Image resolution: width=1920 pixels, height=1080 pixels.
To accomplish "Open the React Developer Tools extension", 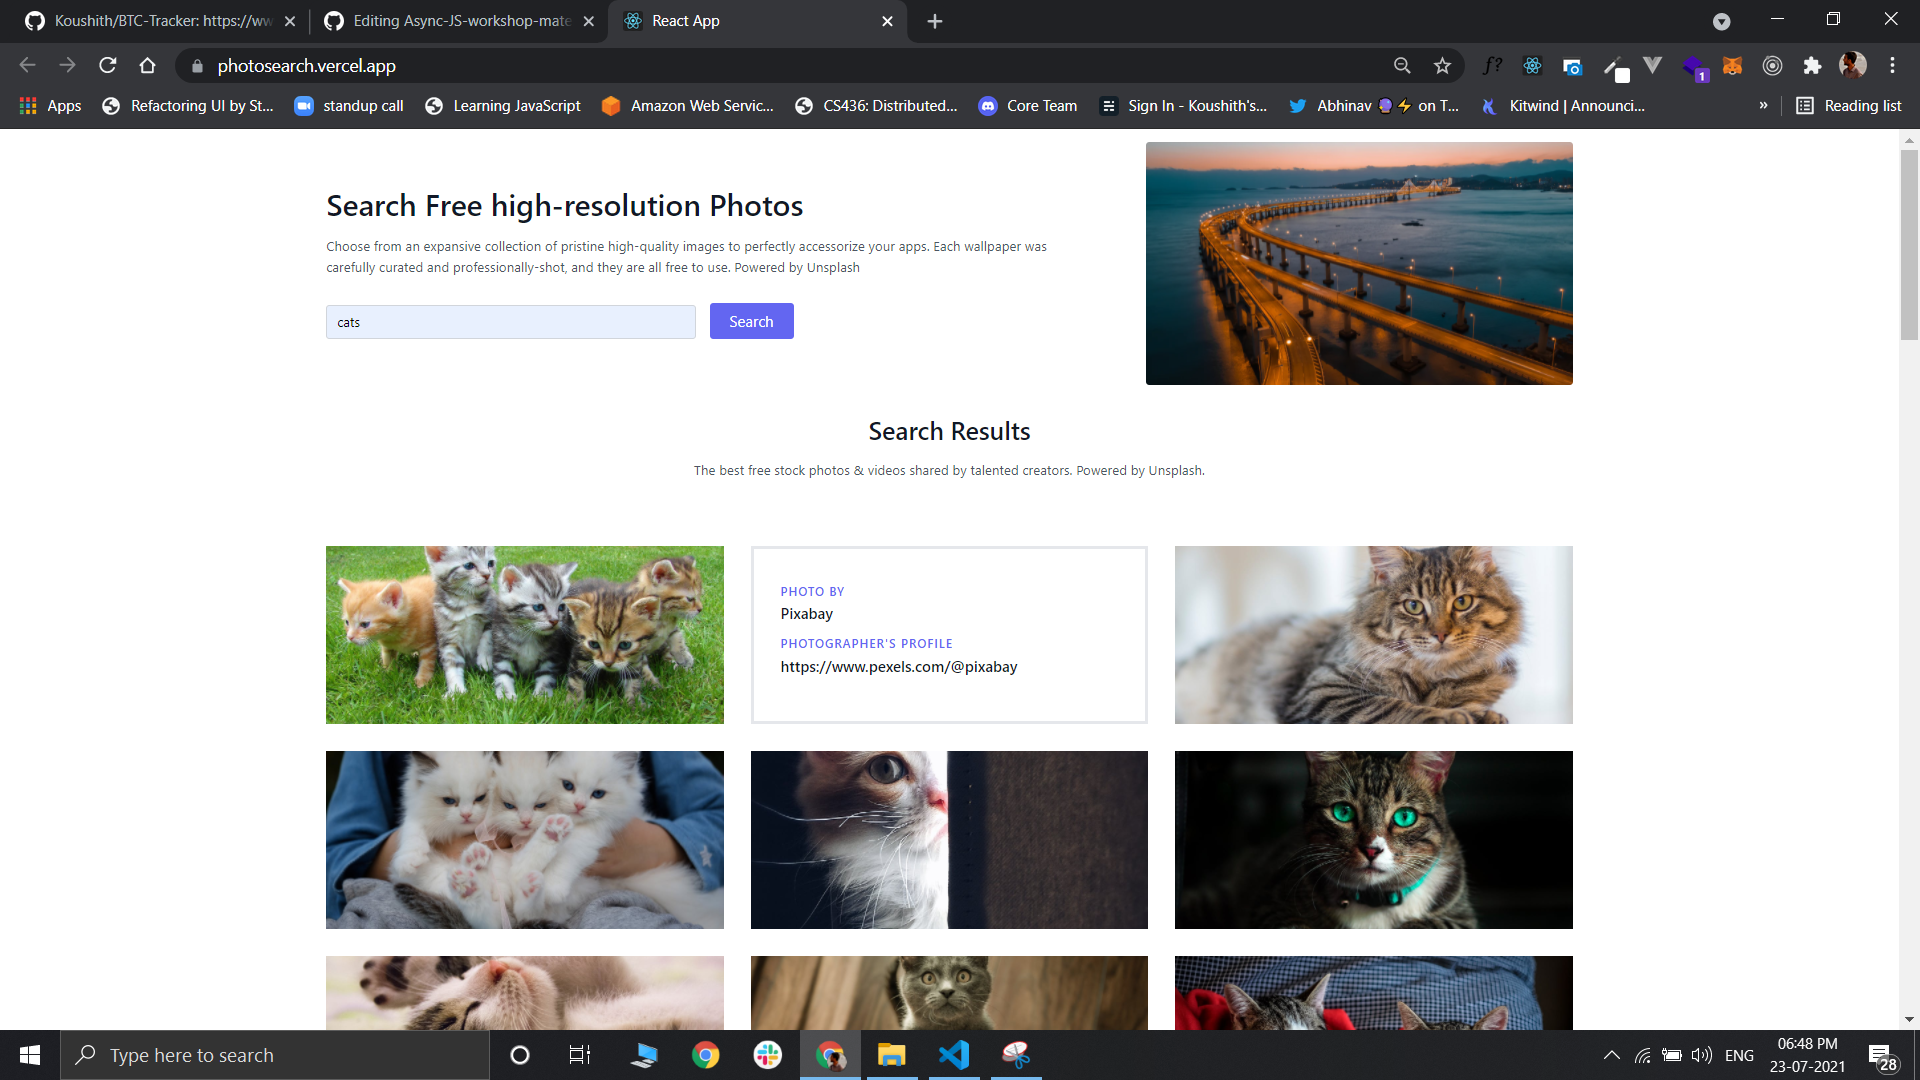I will pos(1532,65).
